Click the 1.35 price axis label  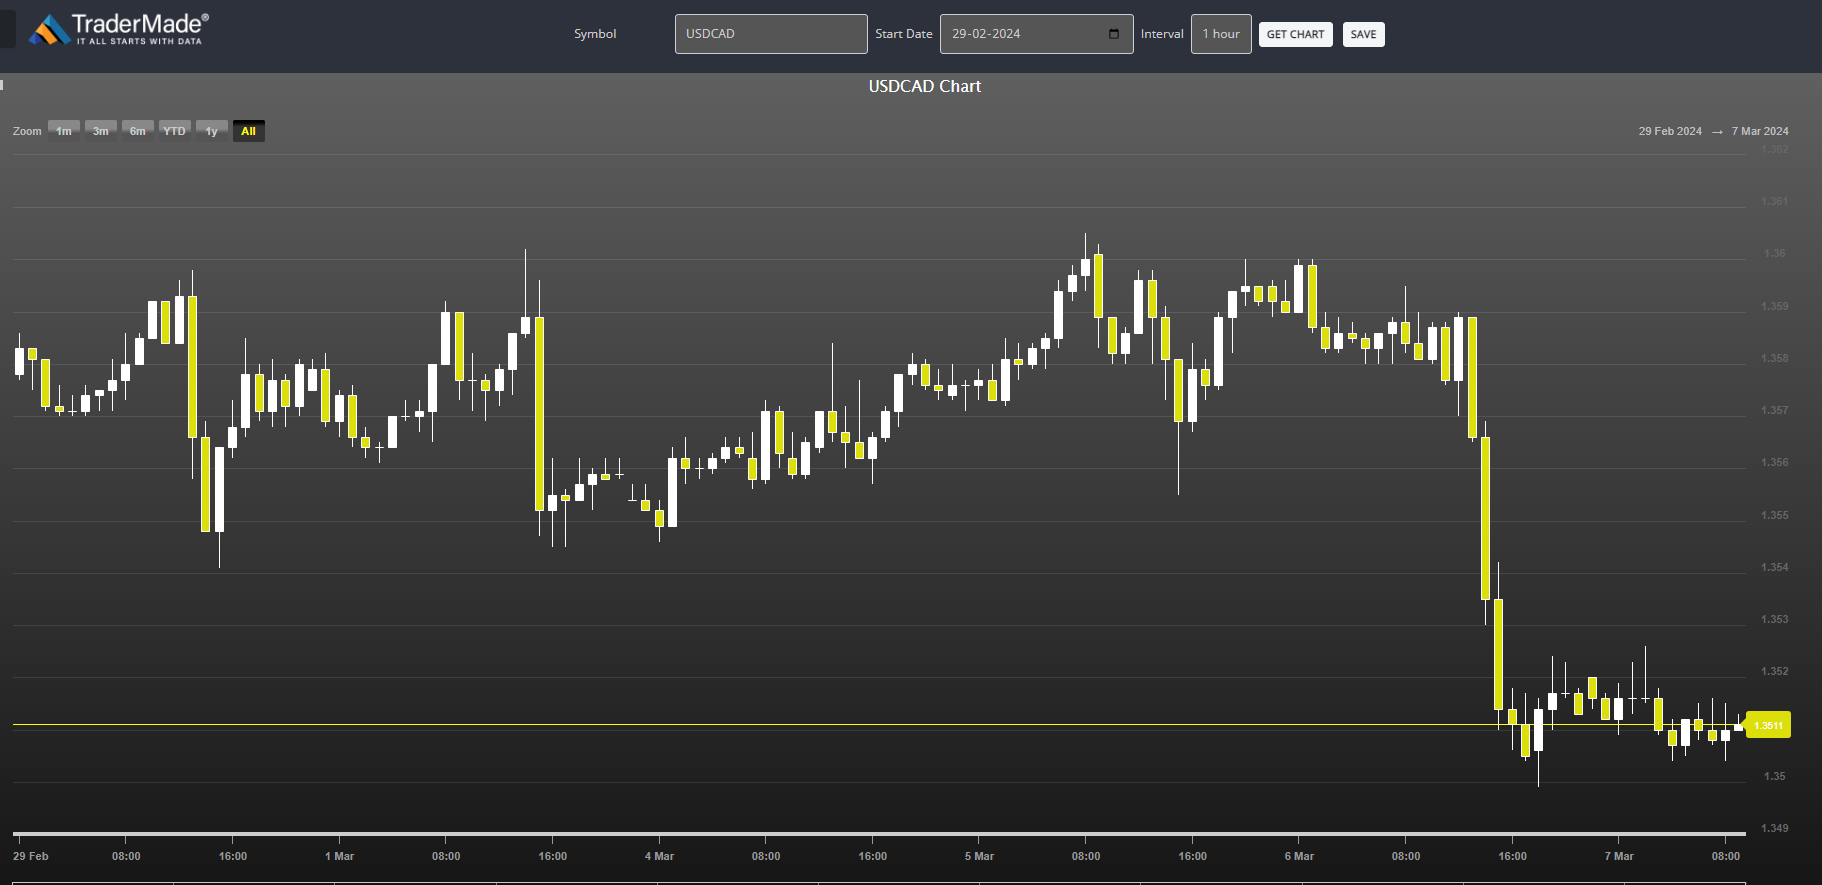1774,776
